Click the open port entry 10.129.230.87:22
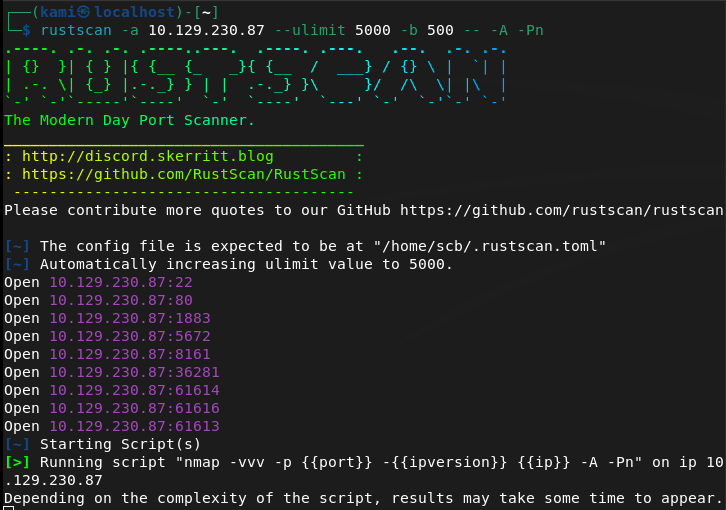The width and height of the screenshot is (726, 510). (121, 282)
